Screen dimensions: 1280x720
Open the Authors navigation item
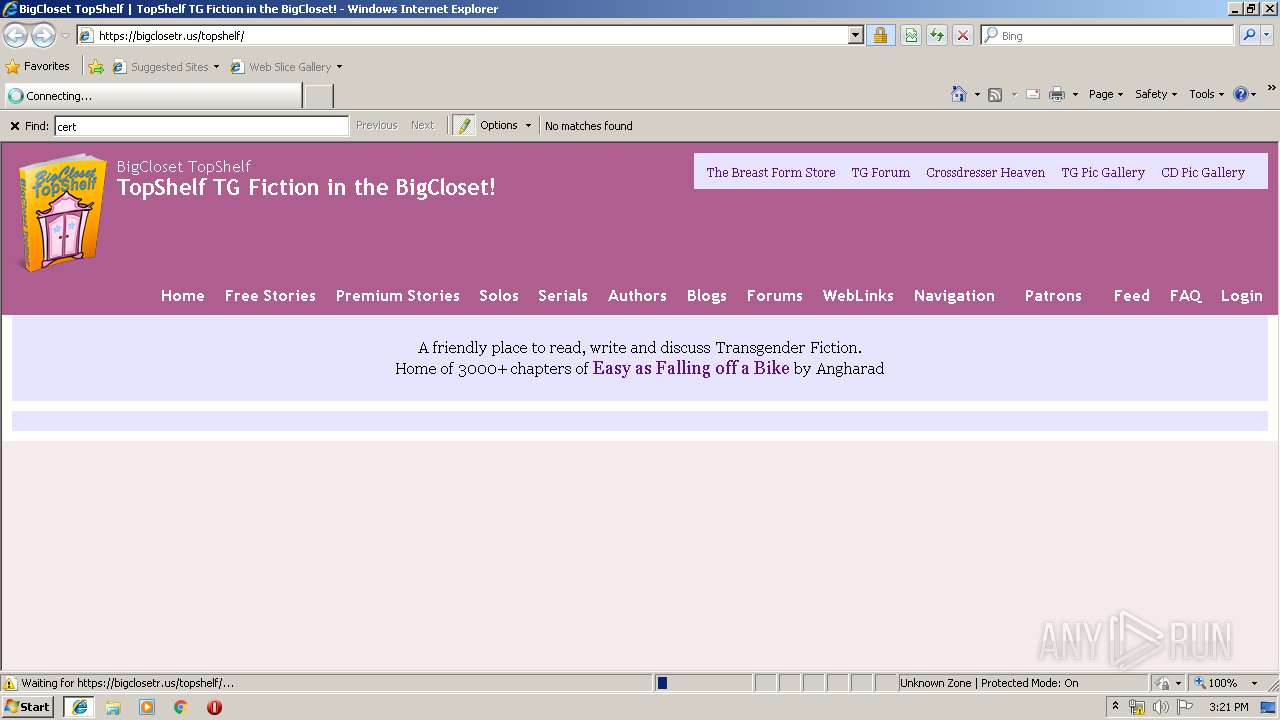(x=637, y=296)
